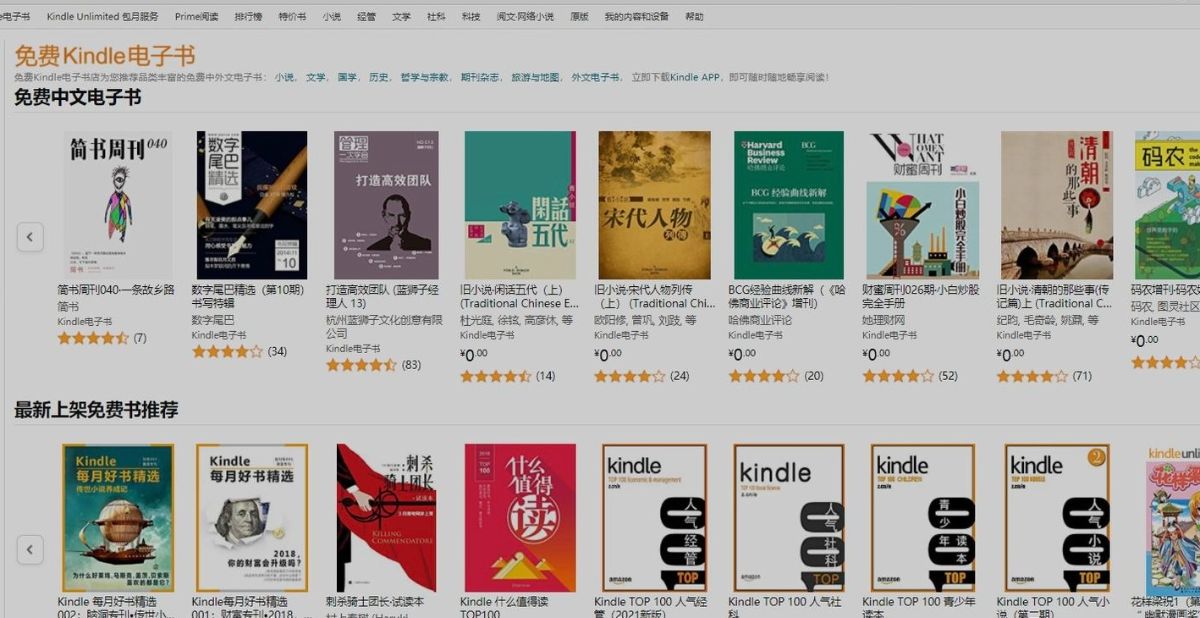Open the Kindle TOP 100 青少年读本 cover

pos(922,517)
